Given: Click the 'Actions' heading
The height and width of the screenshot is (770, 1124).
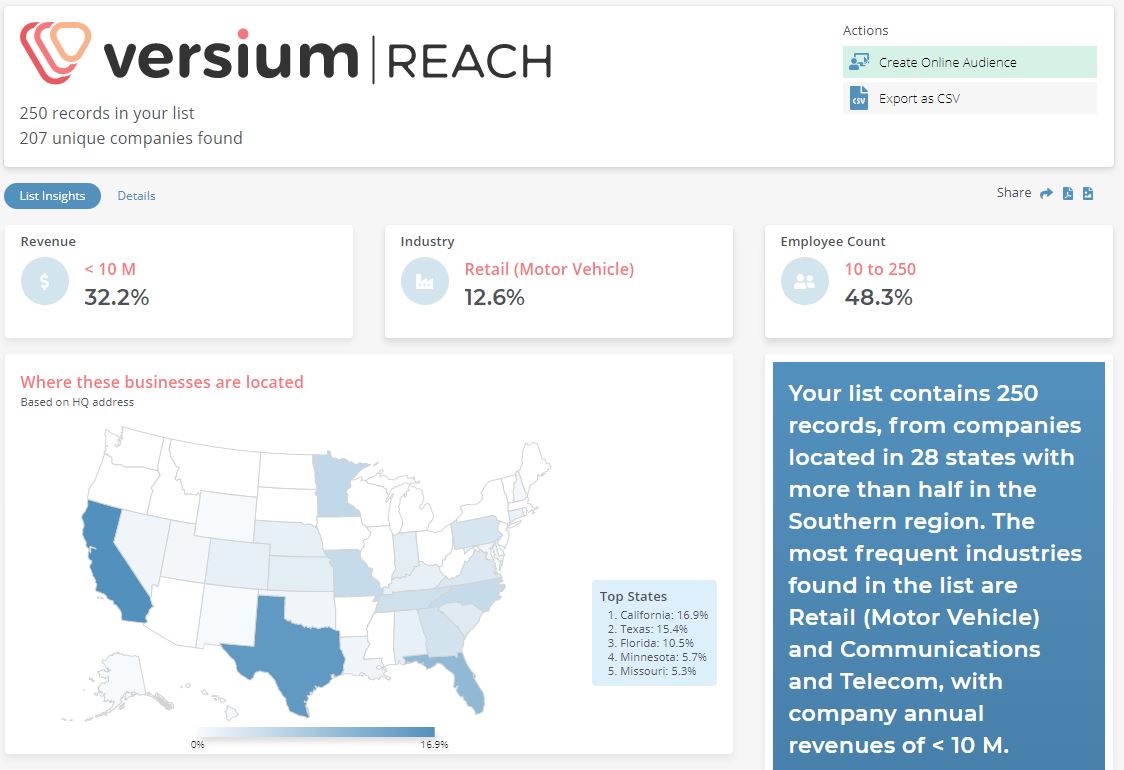Looking at the screenshot, I should click(865, 30).
